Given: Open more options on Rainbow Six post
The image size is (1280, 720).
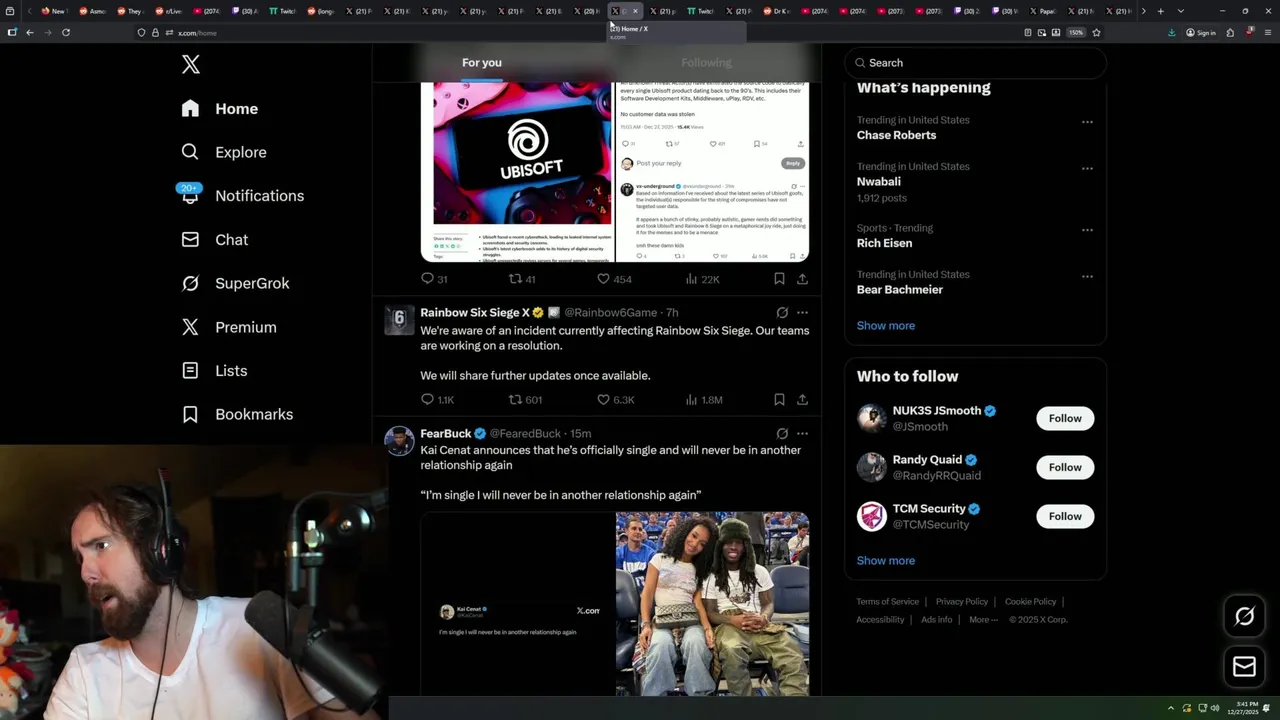Looking at the screenshot, I should (x=802, y=312).
